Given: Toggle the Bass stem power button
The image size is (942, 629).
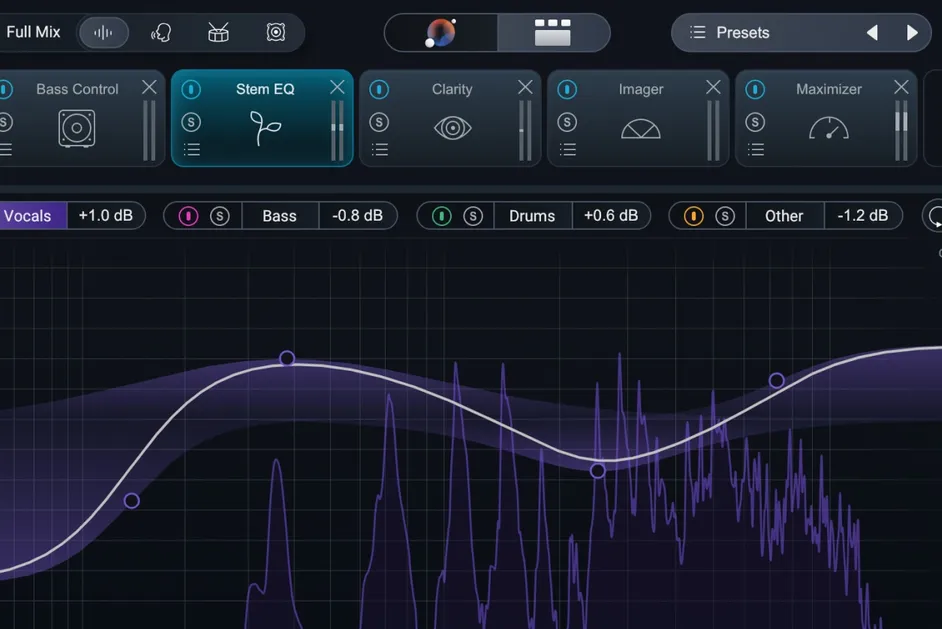Looking at the screenshot, I should coord(188,216).
